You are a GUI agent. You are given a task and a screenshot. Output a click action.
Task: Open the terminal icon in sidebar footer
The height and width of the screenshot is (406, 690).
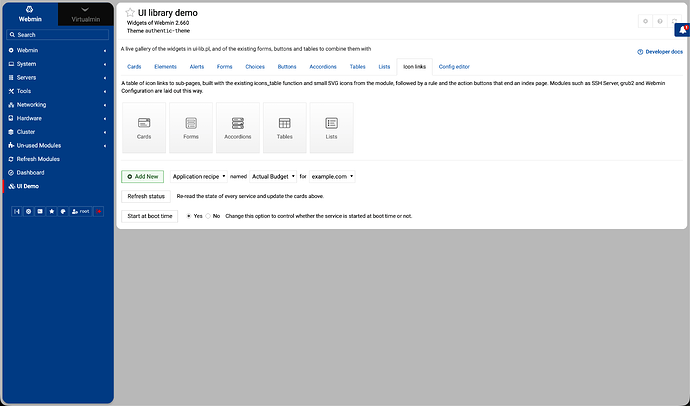40,212
